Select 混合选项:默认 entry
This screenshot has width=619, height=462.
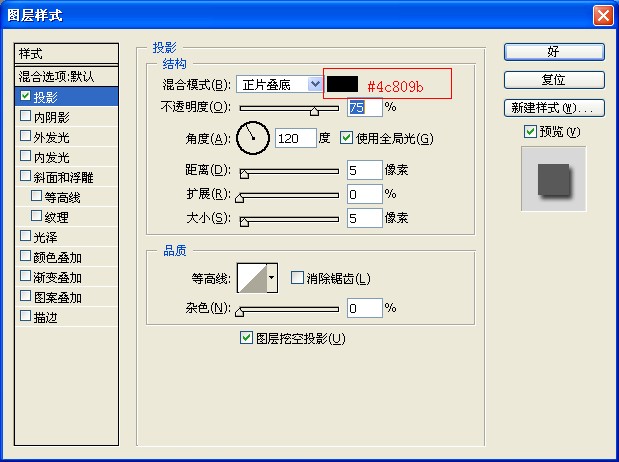pyautogui.click(x=66, y=76)
